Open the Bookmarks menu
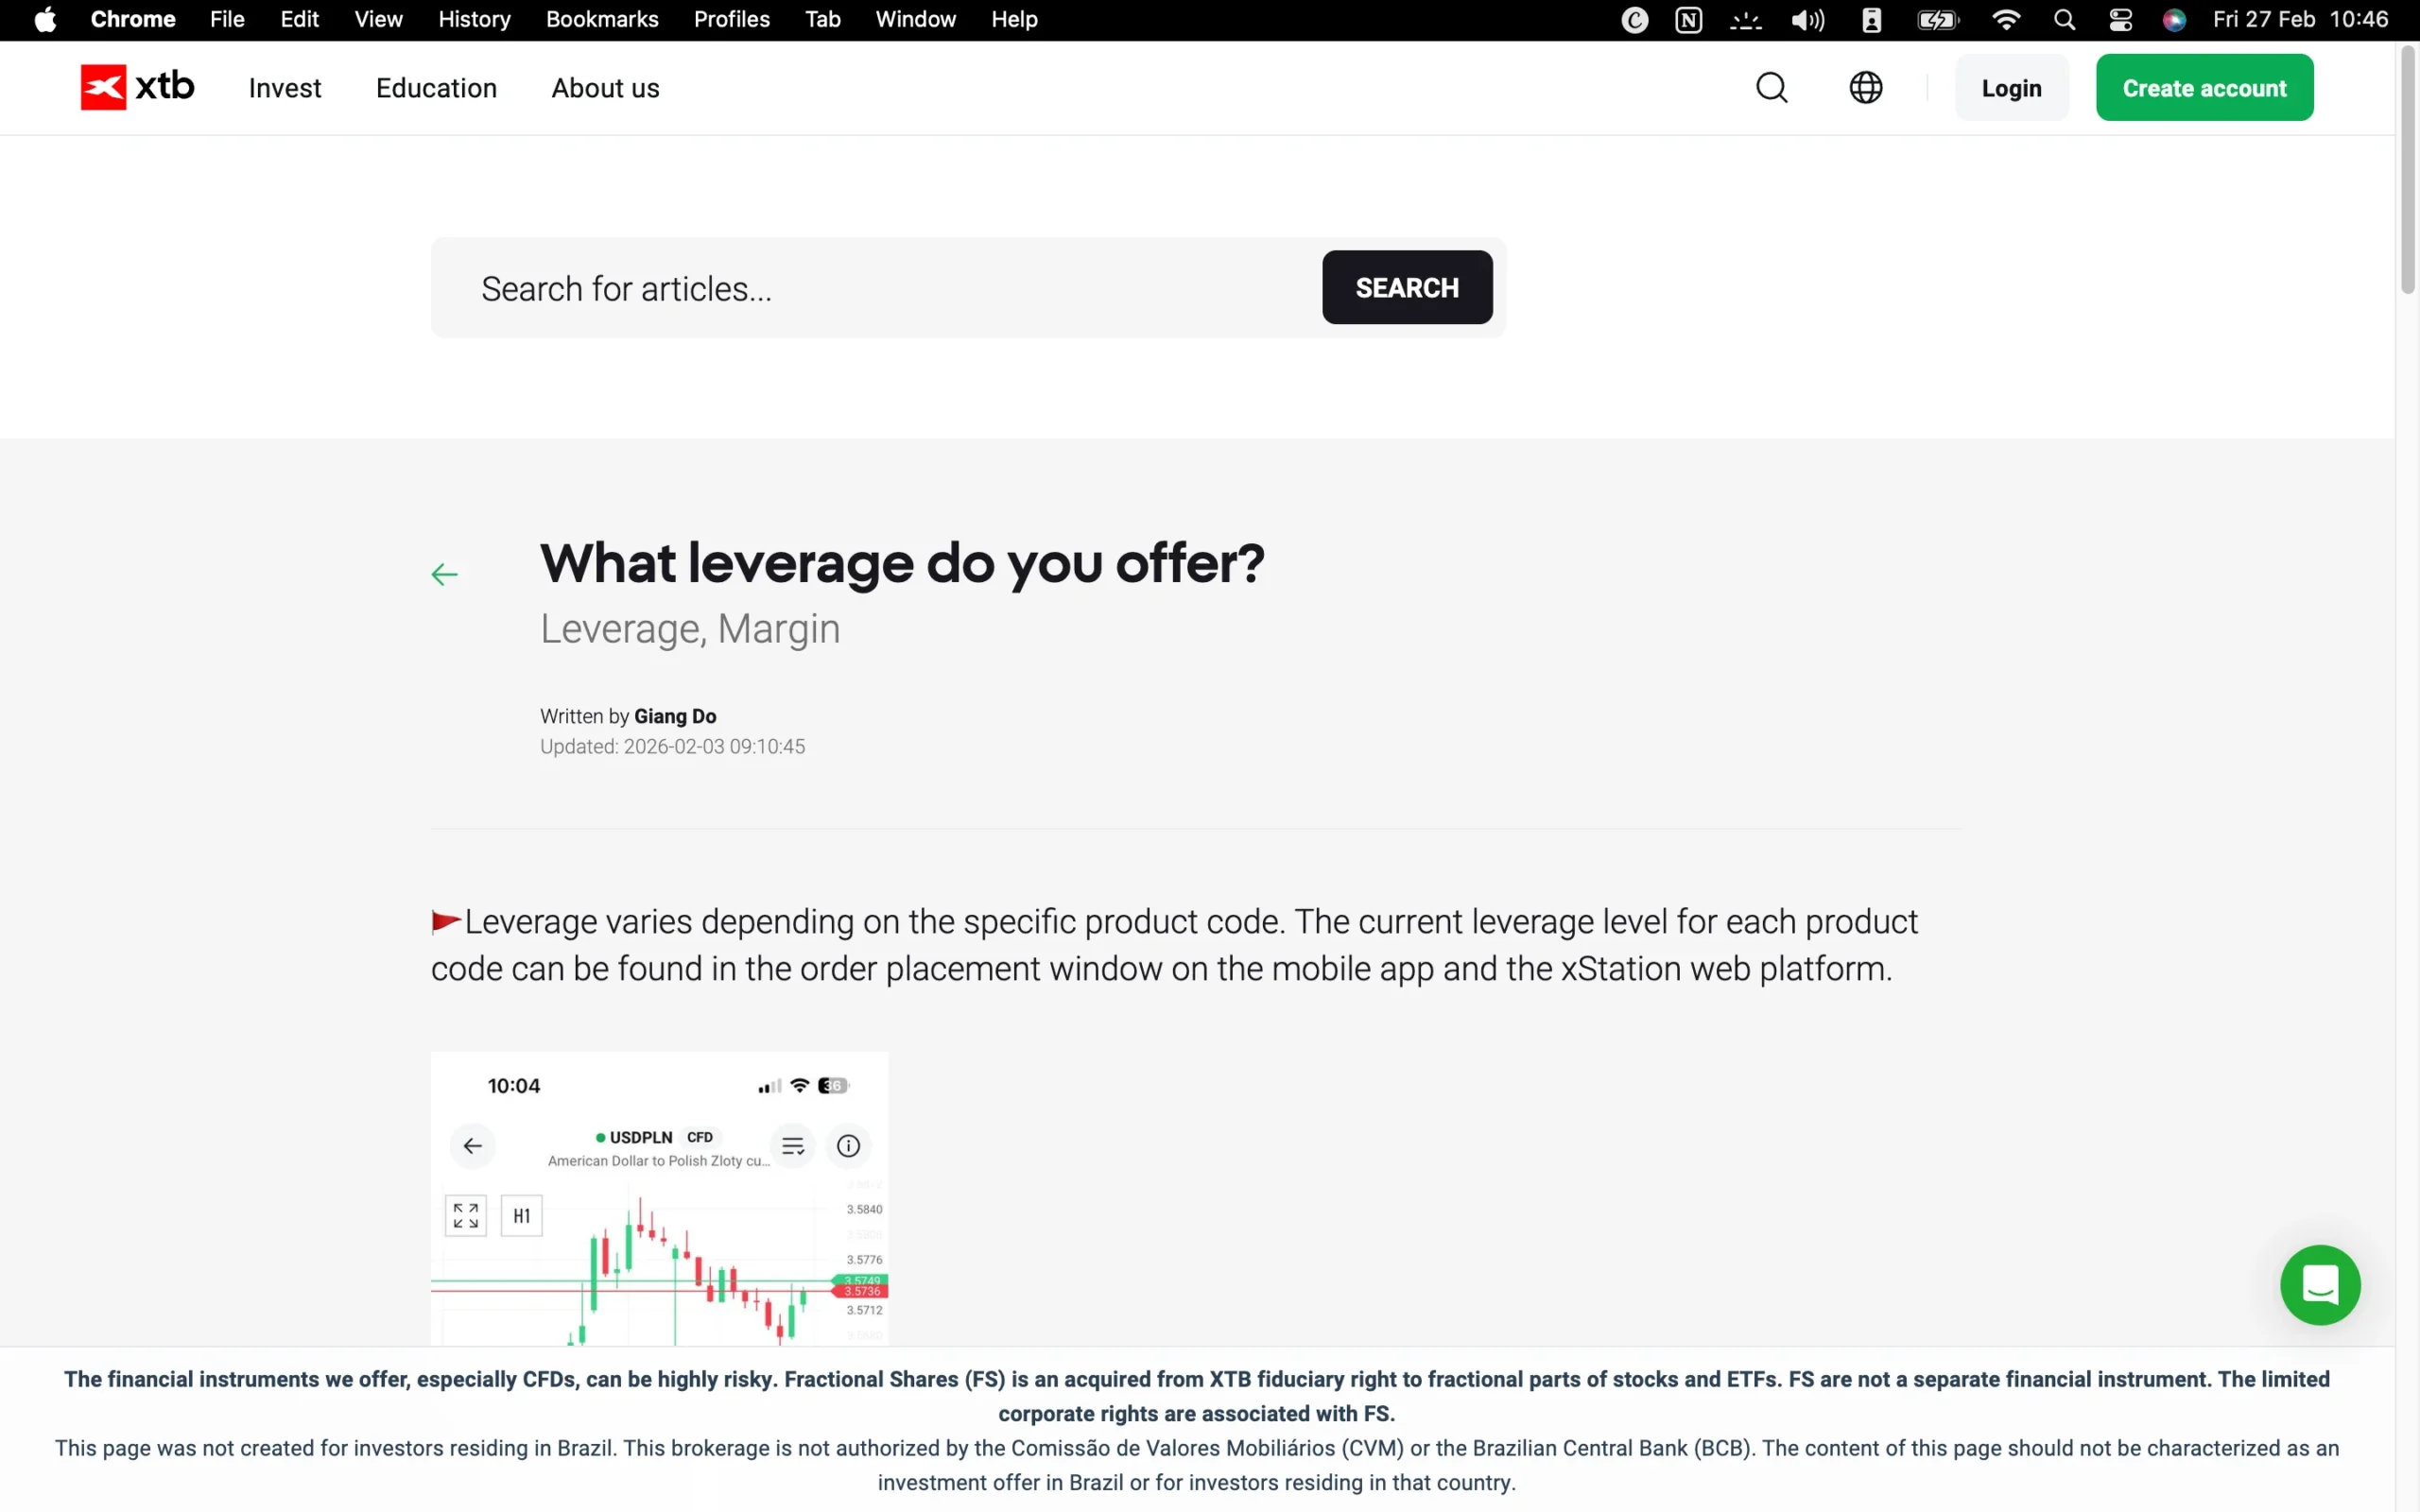This screenshot has width=2420, height=1512. (602, 19)
